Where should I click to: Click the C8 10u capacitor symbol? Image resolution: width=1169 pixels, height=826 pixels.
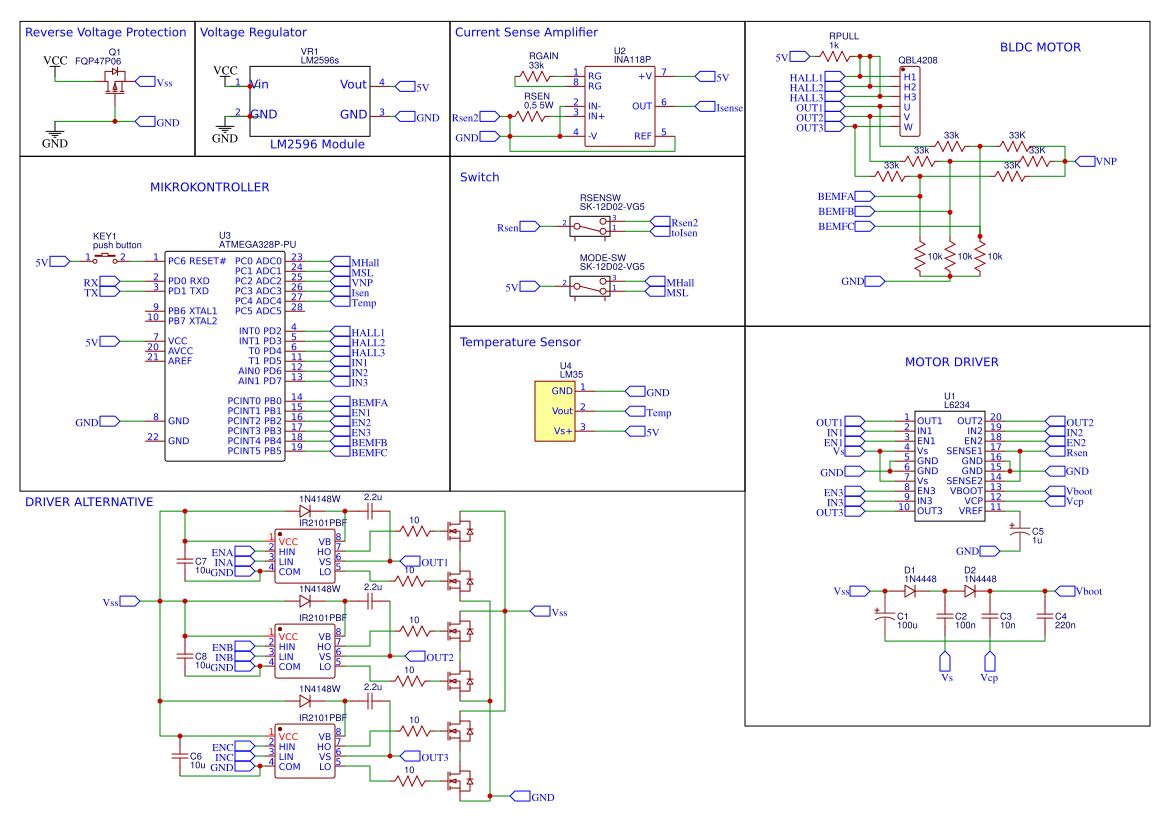(184, 656)
